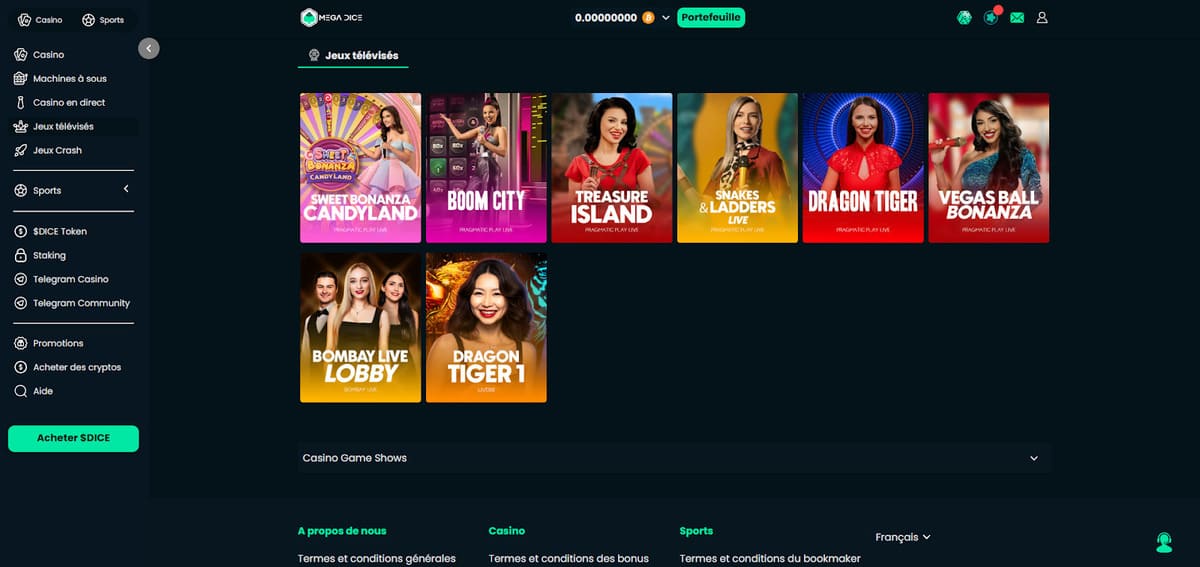The height and width of the screenshot is (567, 1200).
Task: Click the Acheter $DICE button
Action: pyautogui.click(x=73, y=438)
